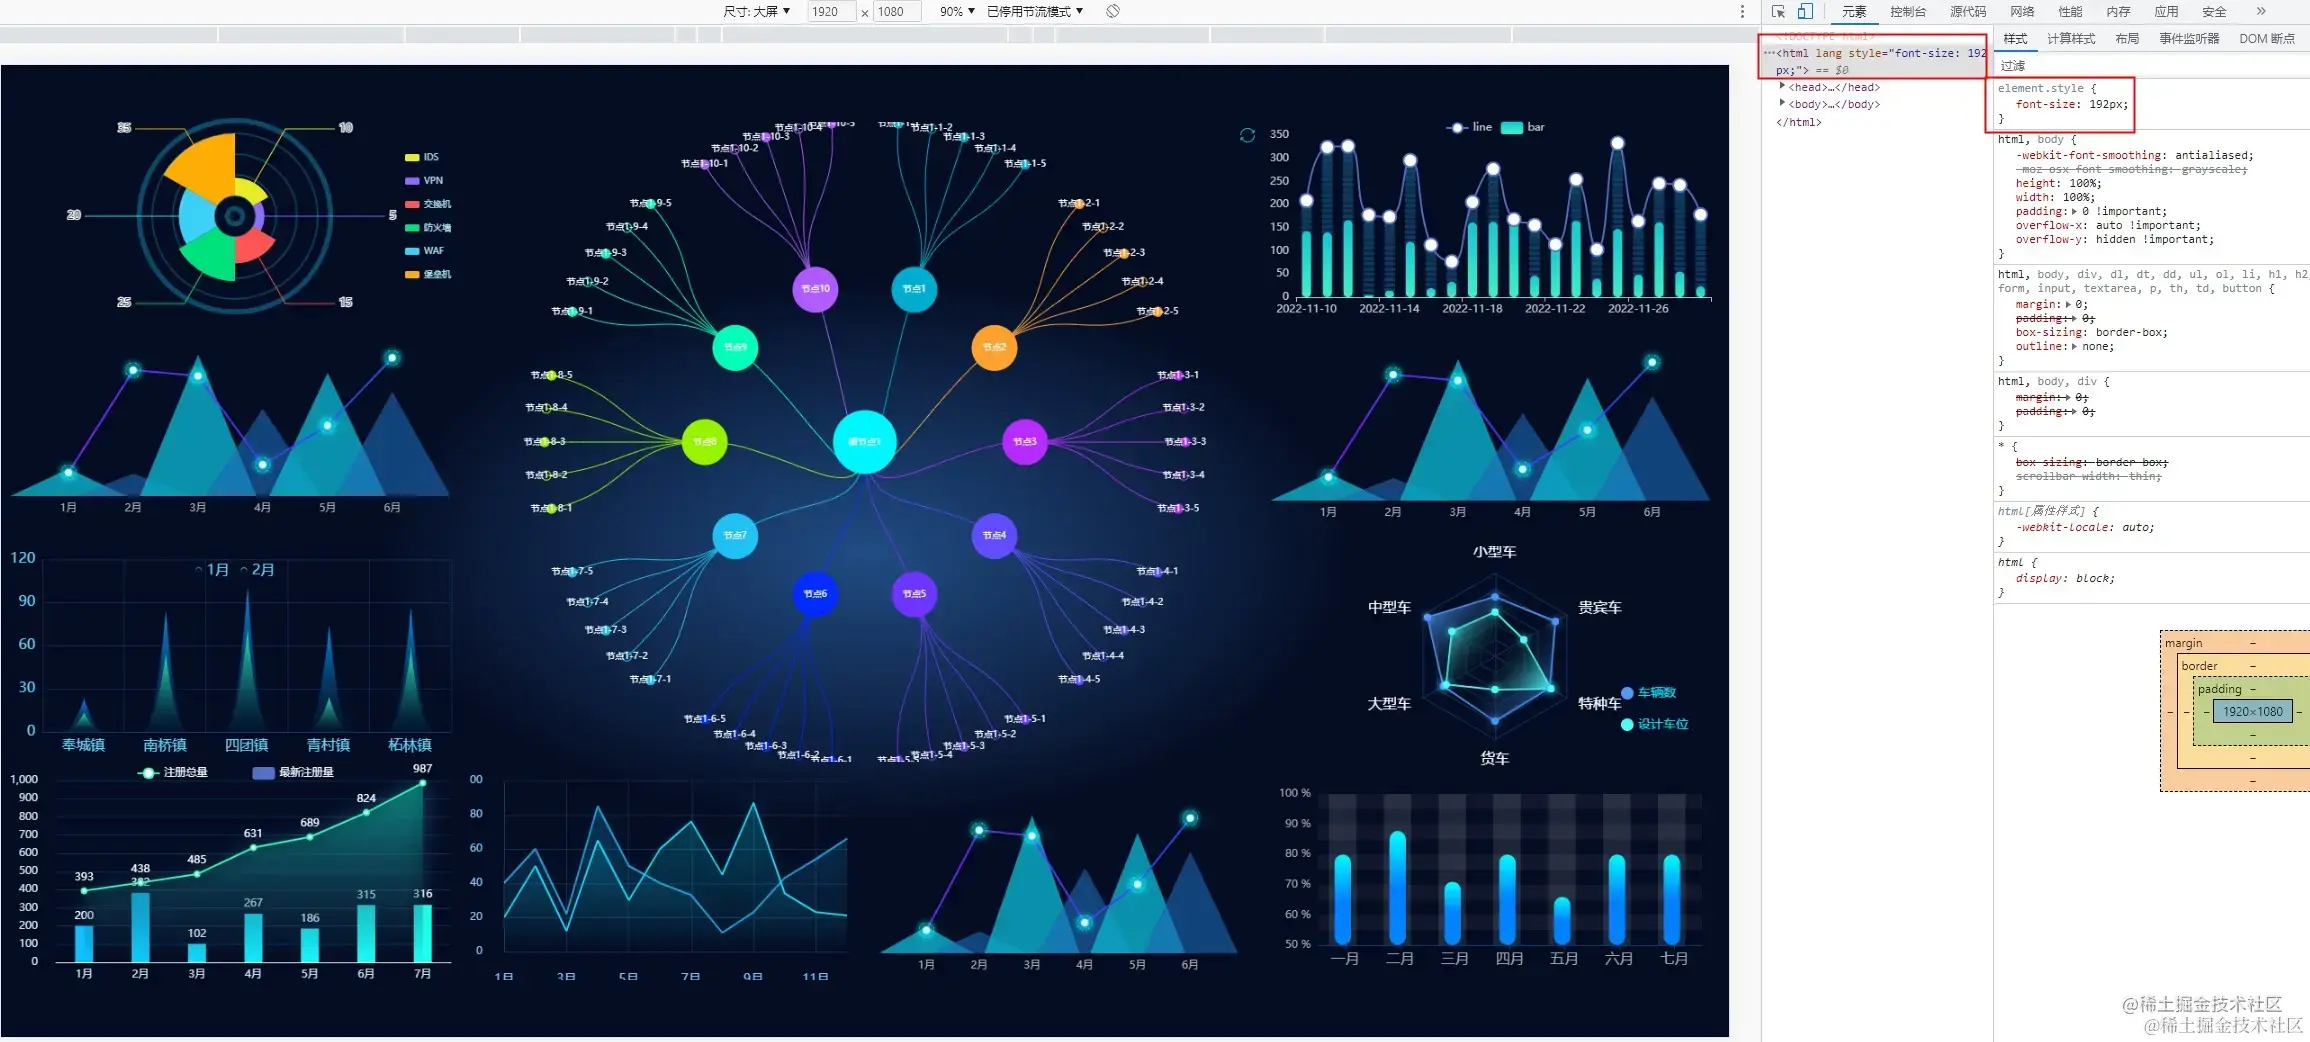Switch to the 控制台 tab
Screen dimensions: 2310x1042
pos(1908,11)
